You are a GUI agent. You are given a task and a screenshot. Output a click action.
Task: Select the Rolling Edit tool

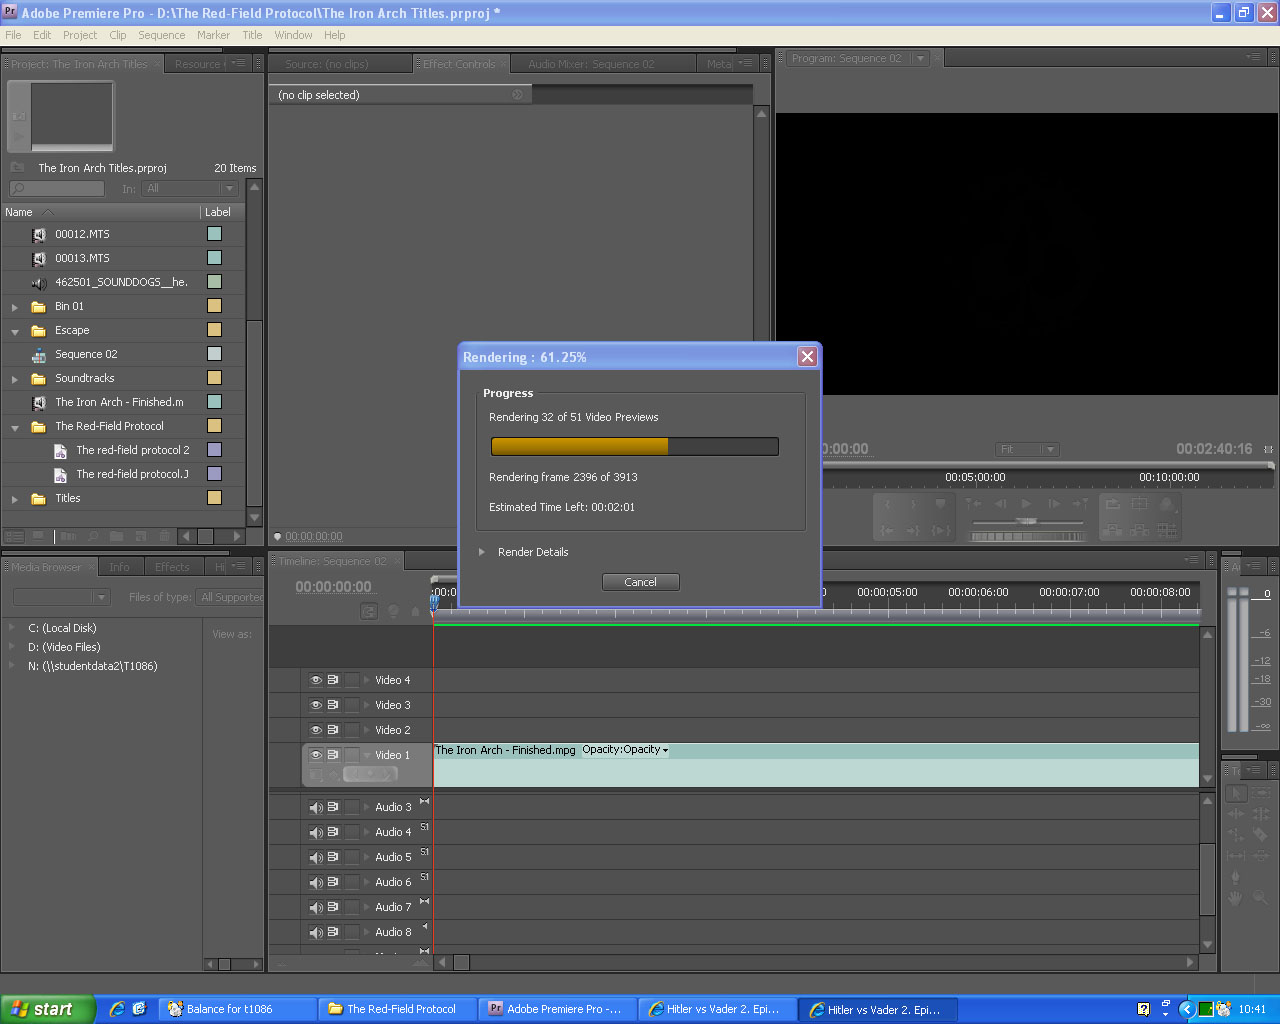pyautogui.click(x=1260, y=814)
